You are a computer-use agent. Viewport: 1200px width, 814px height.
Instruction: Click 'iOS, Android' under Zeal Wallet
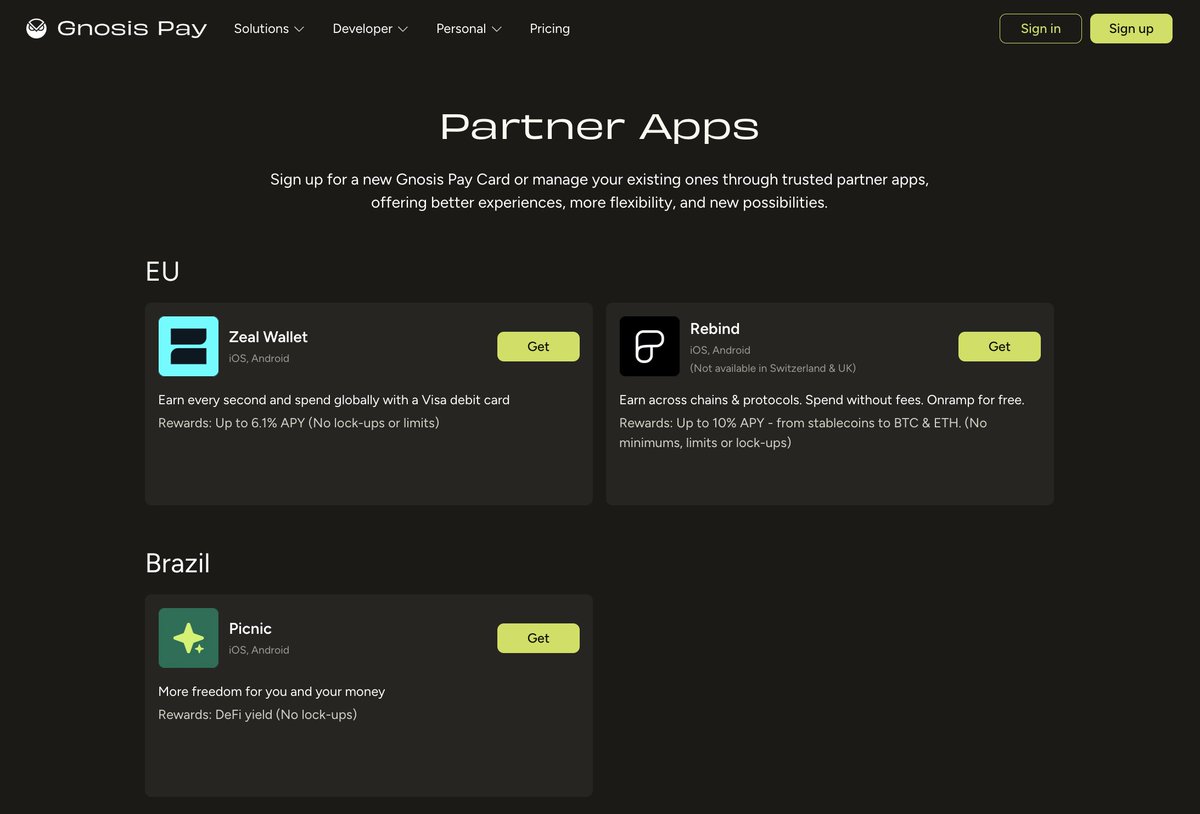click(x=259, y=359)
